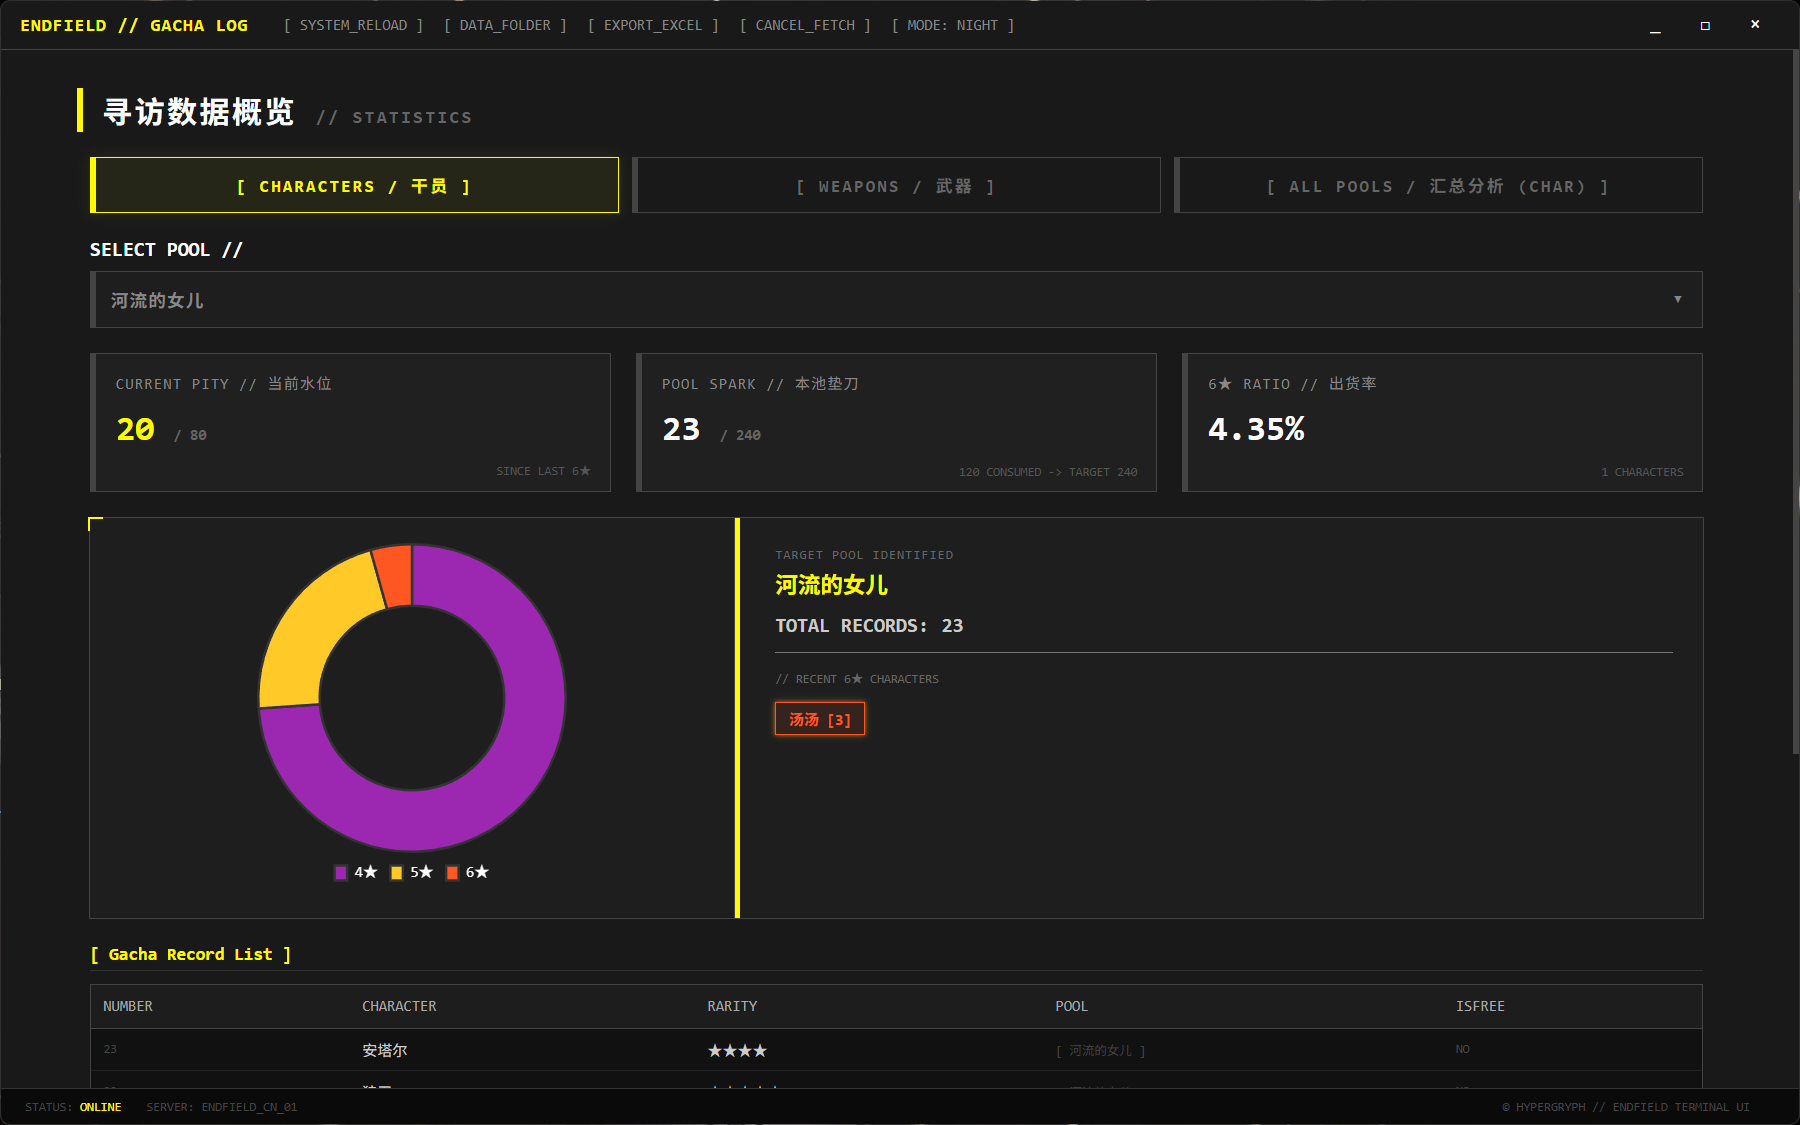This screenshot has width=1800, height=1125.
Task: Click SERVER: ENDFIELD_CN_01 in status bar
Action: (x=222, y=1107)
